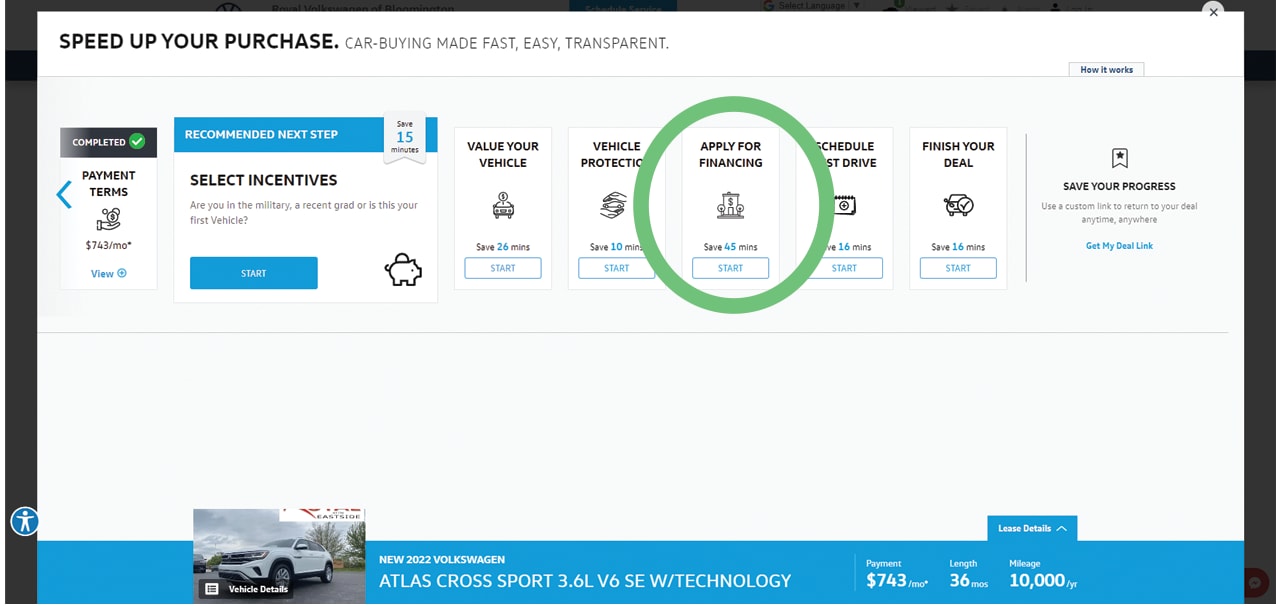
Task: Open the Atlas Cross Sport vehicle photo
Action: tap(279, 555)
